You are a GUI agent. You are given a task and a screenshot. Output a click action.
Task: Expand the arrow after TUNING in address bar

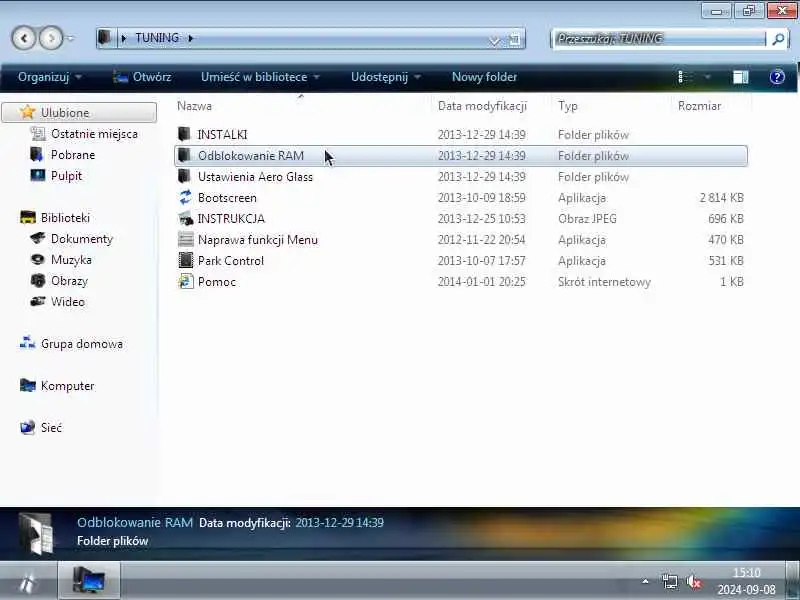[x=191, y=38]
